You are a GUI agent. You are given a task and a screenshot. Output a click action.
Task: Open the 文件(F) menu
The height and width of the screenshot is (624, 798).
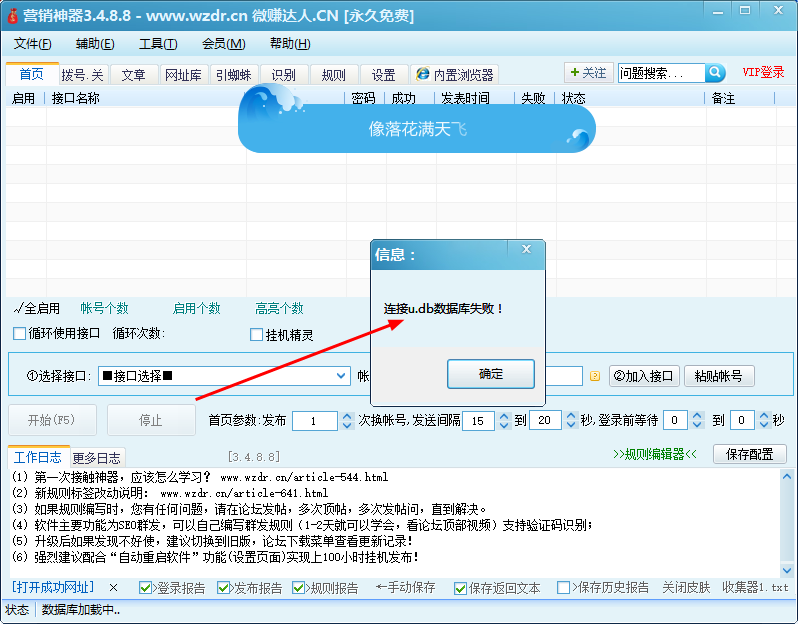(x=32, y=44)
